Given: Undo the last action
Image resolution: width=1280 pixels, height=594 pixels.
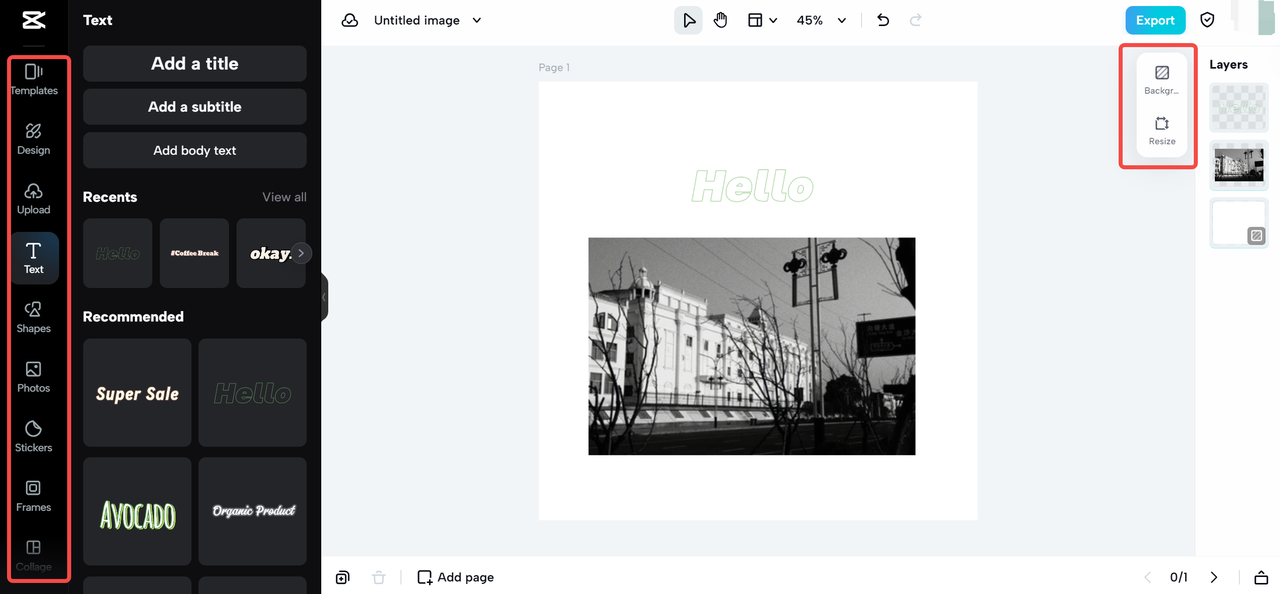Looking at the screenshot, I should pyautogui.click(x=883, y=20).
